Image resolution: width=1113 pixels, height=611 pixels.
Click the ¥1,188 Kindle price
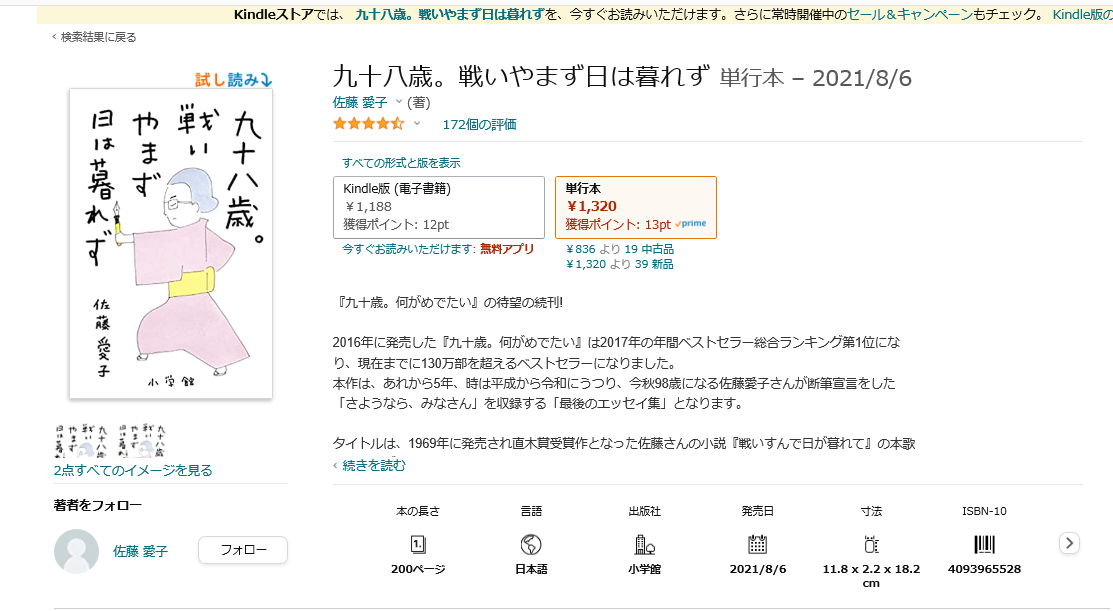point(368,207)
